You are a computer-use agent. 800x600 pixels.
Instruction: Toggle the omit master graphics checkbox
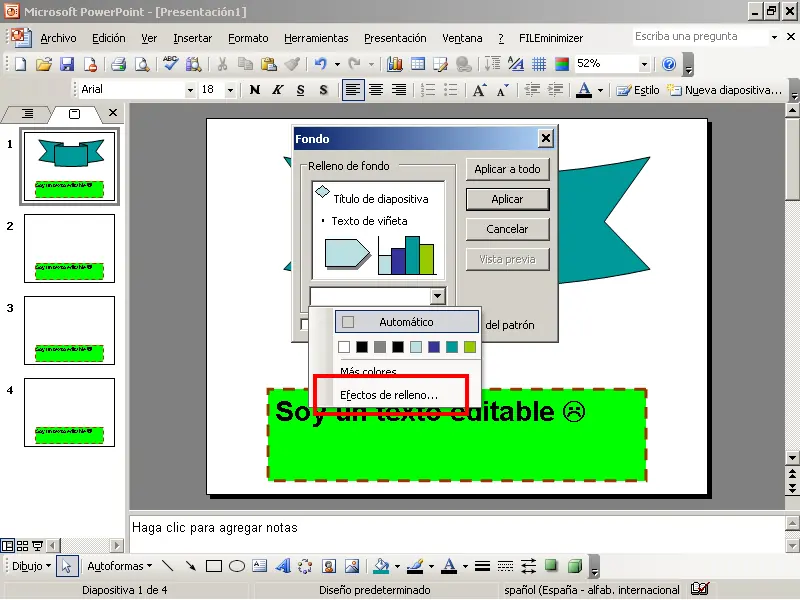point(305,324)
